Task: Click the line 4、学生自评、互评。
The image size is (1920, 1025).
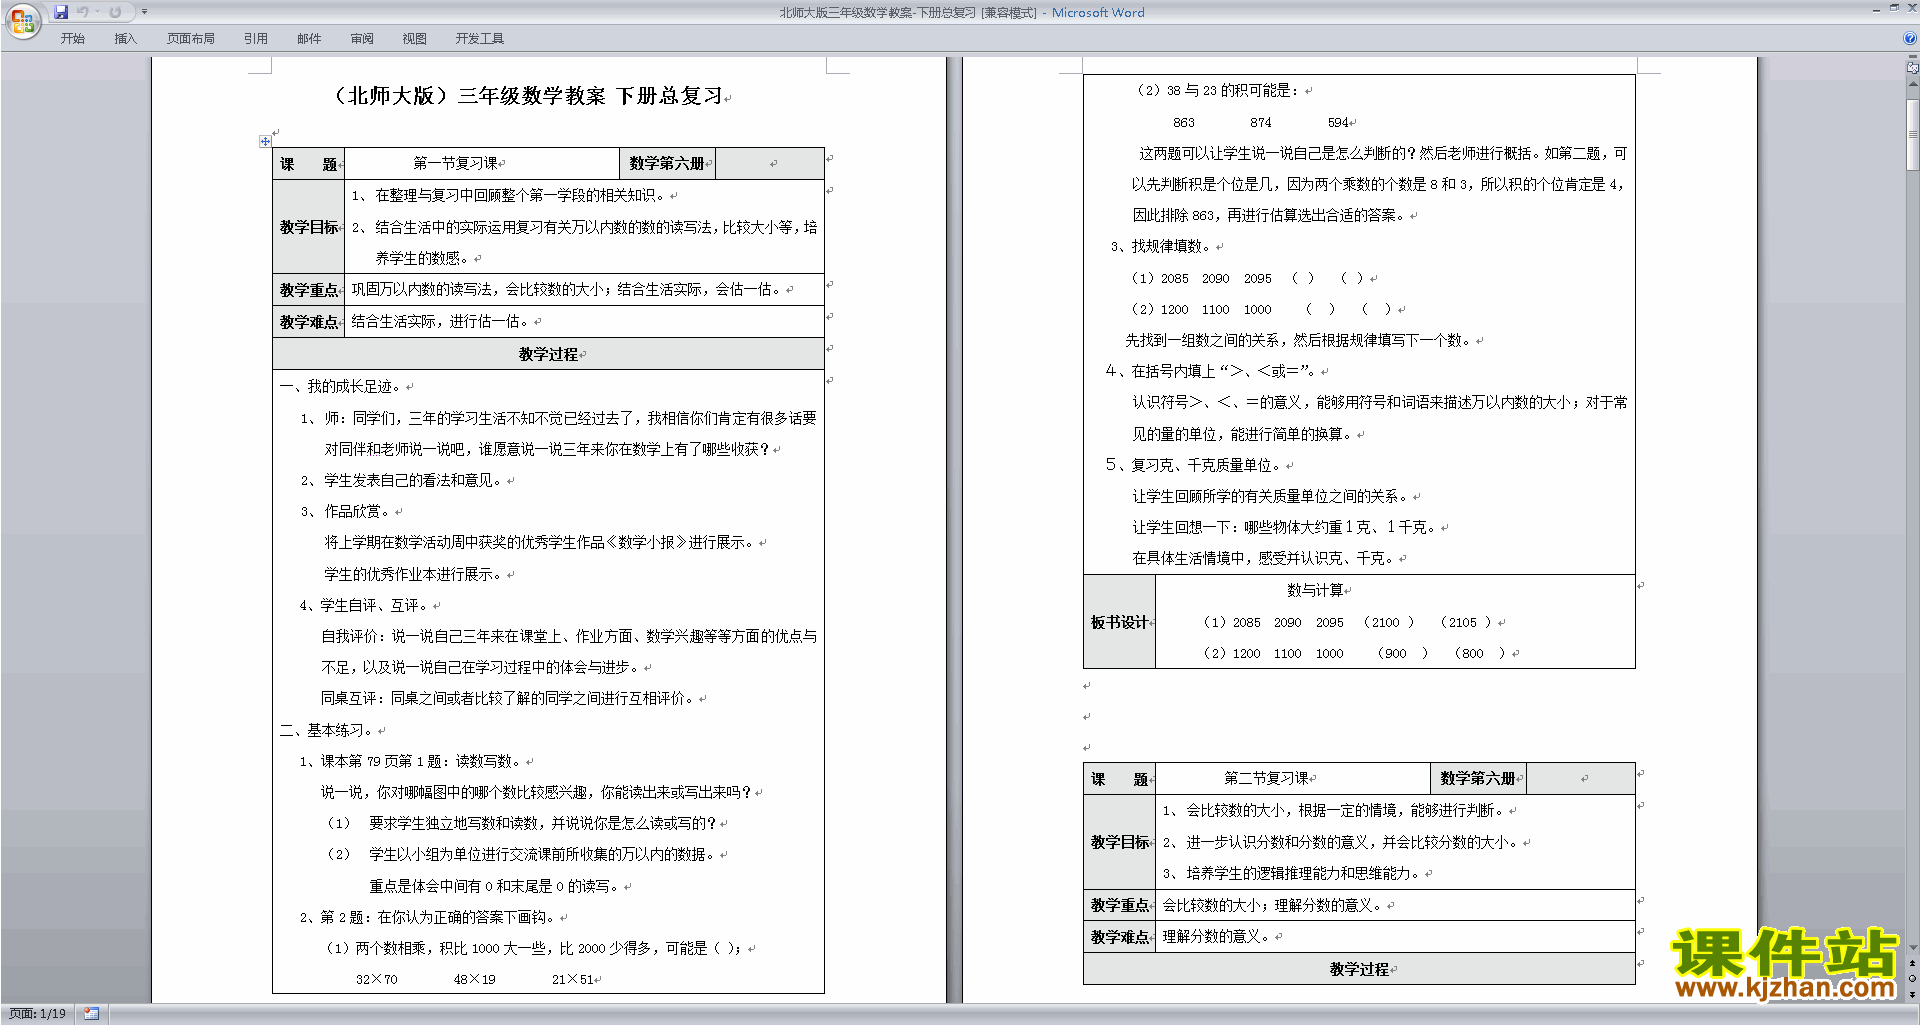Action: click(365, 605)
